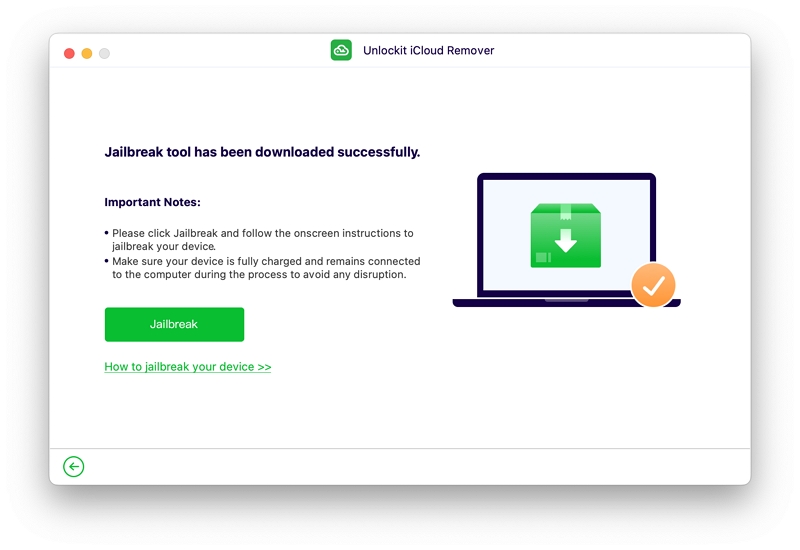This screenshot has height=550, width=800.
Task: Minimize the window with the yellow button
Action: (87, 53)
